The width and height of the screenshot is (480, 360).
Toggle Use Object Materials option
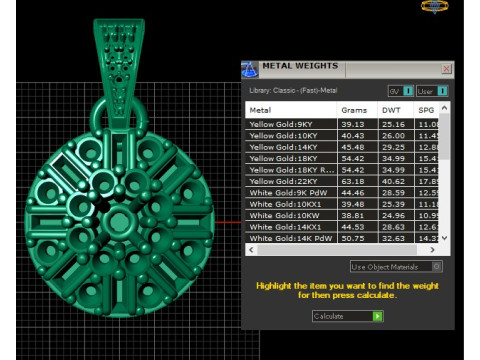tap(396, 267)
